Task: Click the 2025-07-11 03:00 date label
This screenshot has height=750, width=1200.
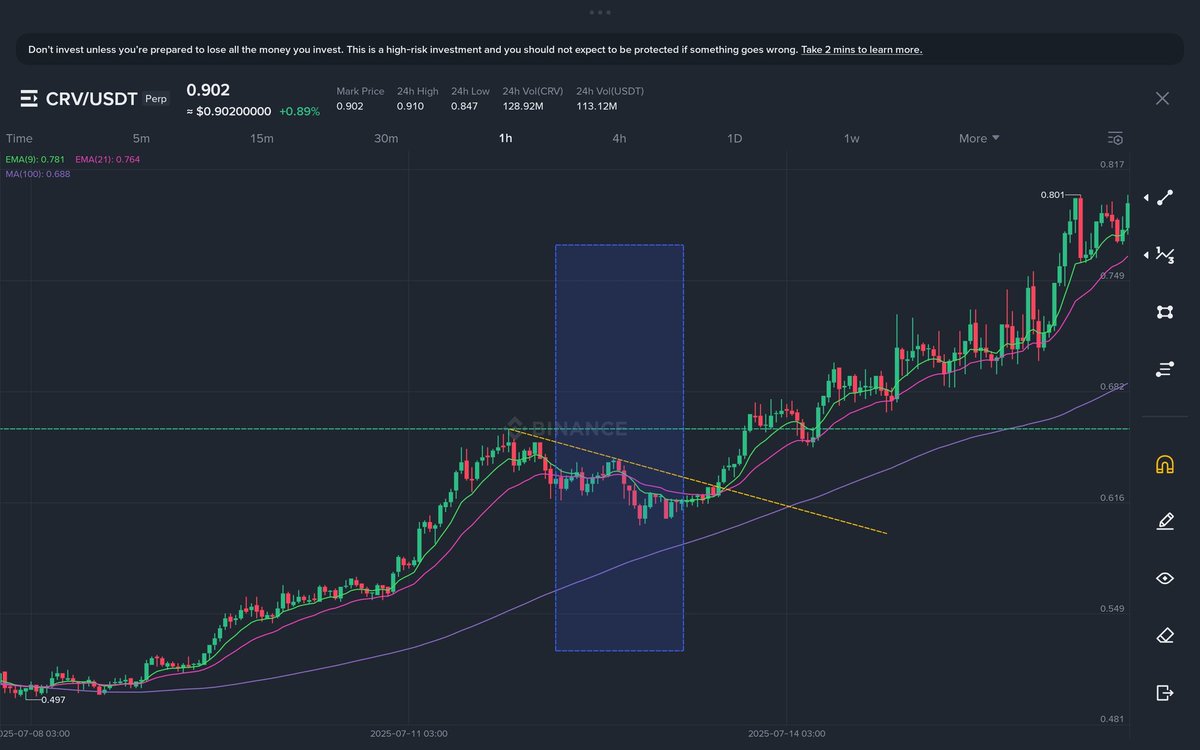Action: click(408, 734)
